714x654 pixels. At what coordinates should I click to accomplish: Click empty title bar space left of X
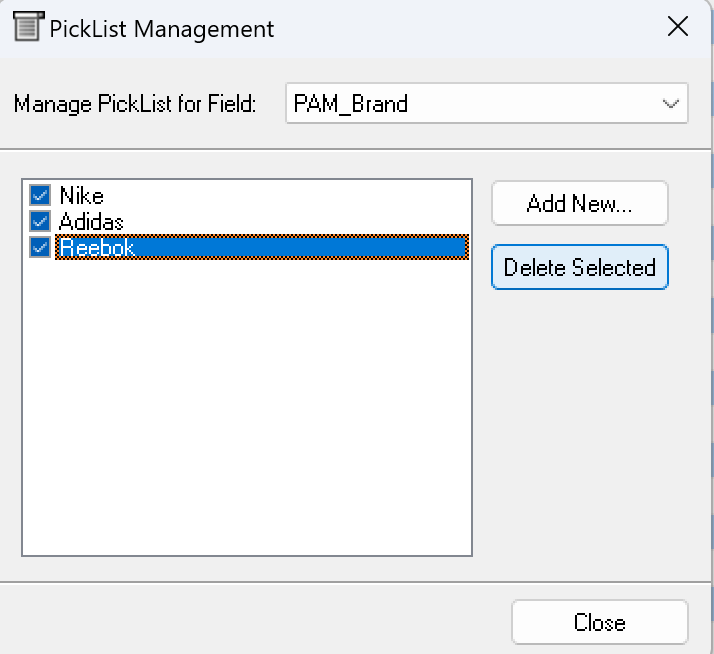coord(470,27)
